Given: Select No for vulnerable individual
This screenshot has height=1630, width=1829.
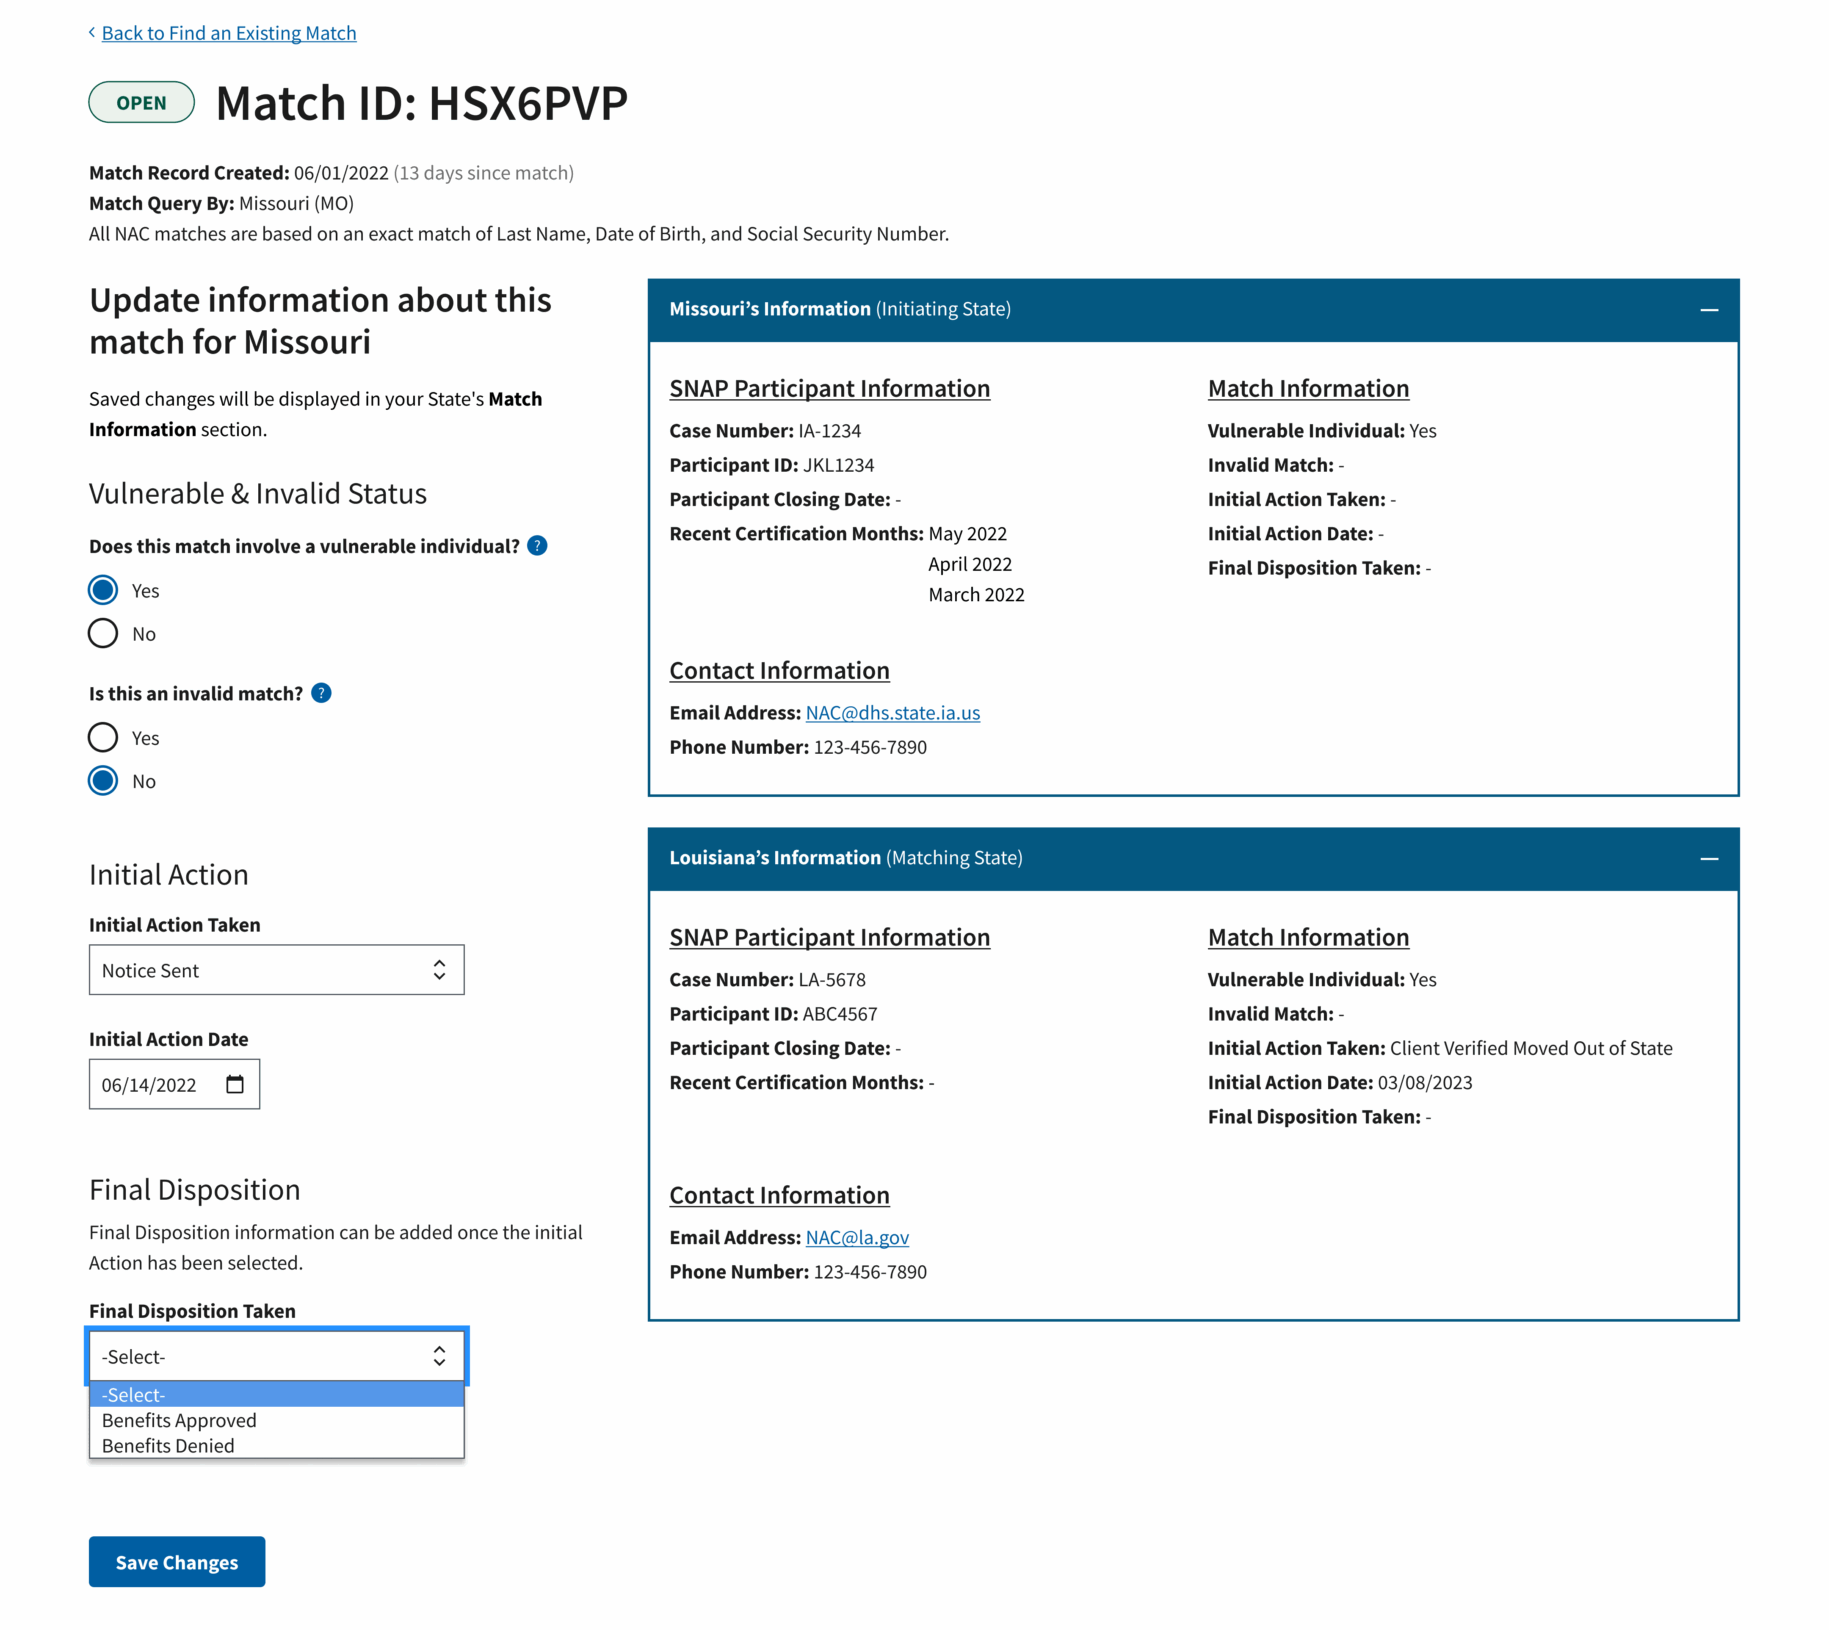Looking at the screenshot, I should coord(103,634).
